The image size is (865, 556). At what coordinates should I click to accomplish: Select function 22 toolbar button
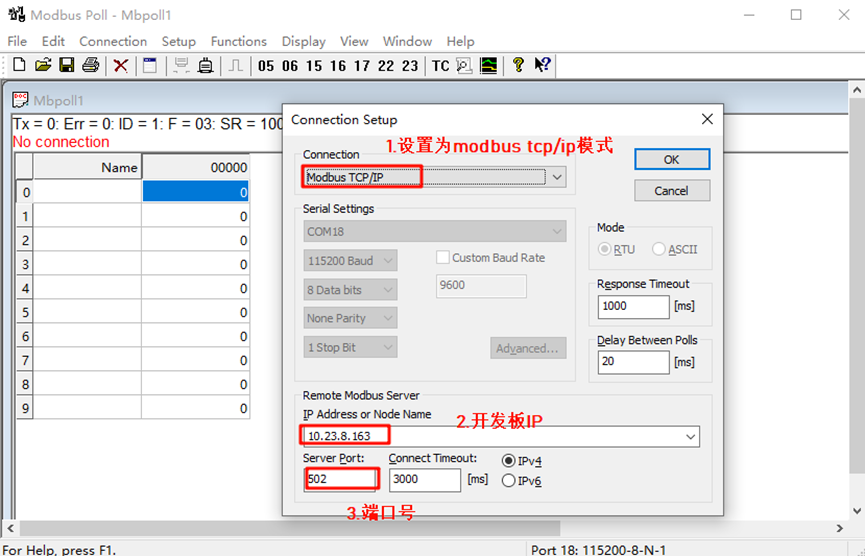[x=386, y=66]
